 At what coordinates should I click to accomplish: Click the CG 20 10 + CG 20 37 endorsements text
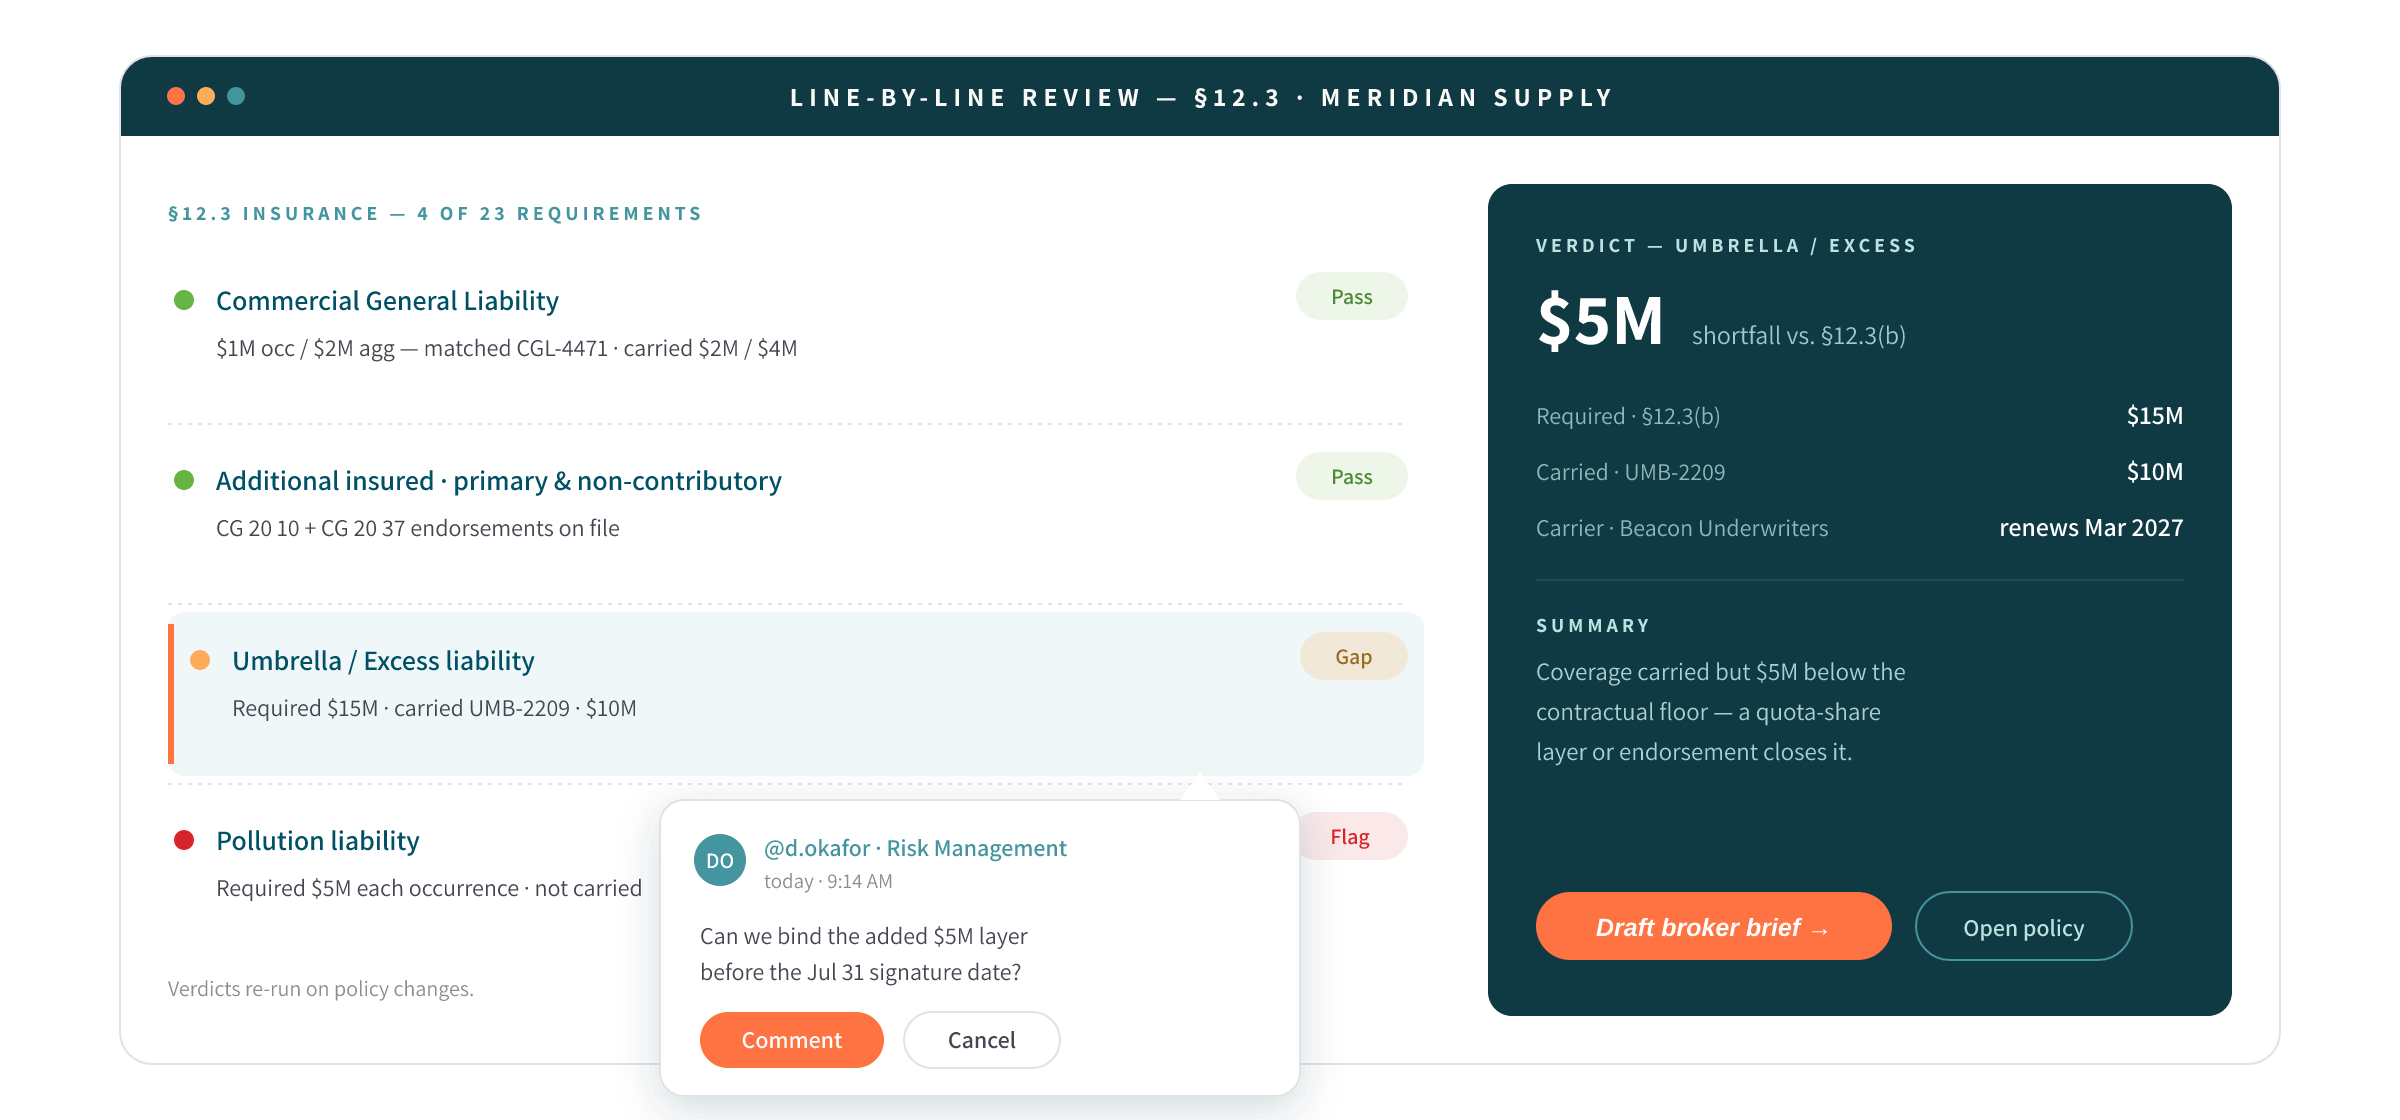click(x=418, y=528)
